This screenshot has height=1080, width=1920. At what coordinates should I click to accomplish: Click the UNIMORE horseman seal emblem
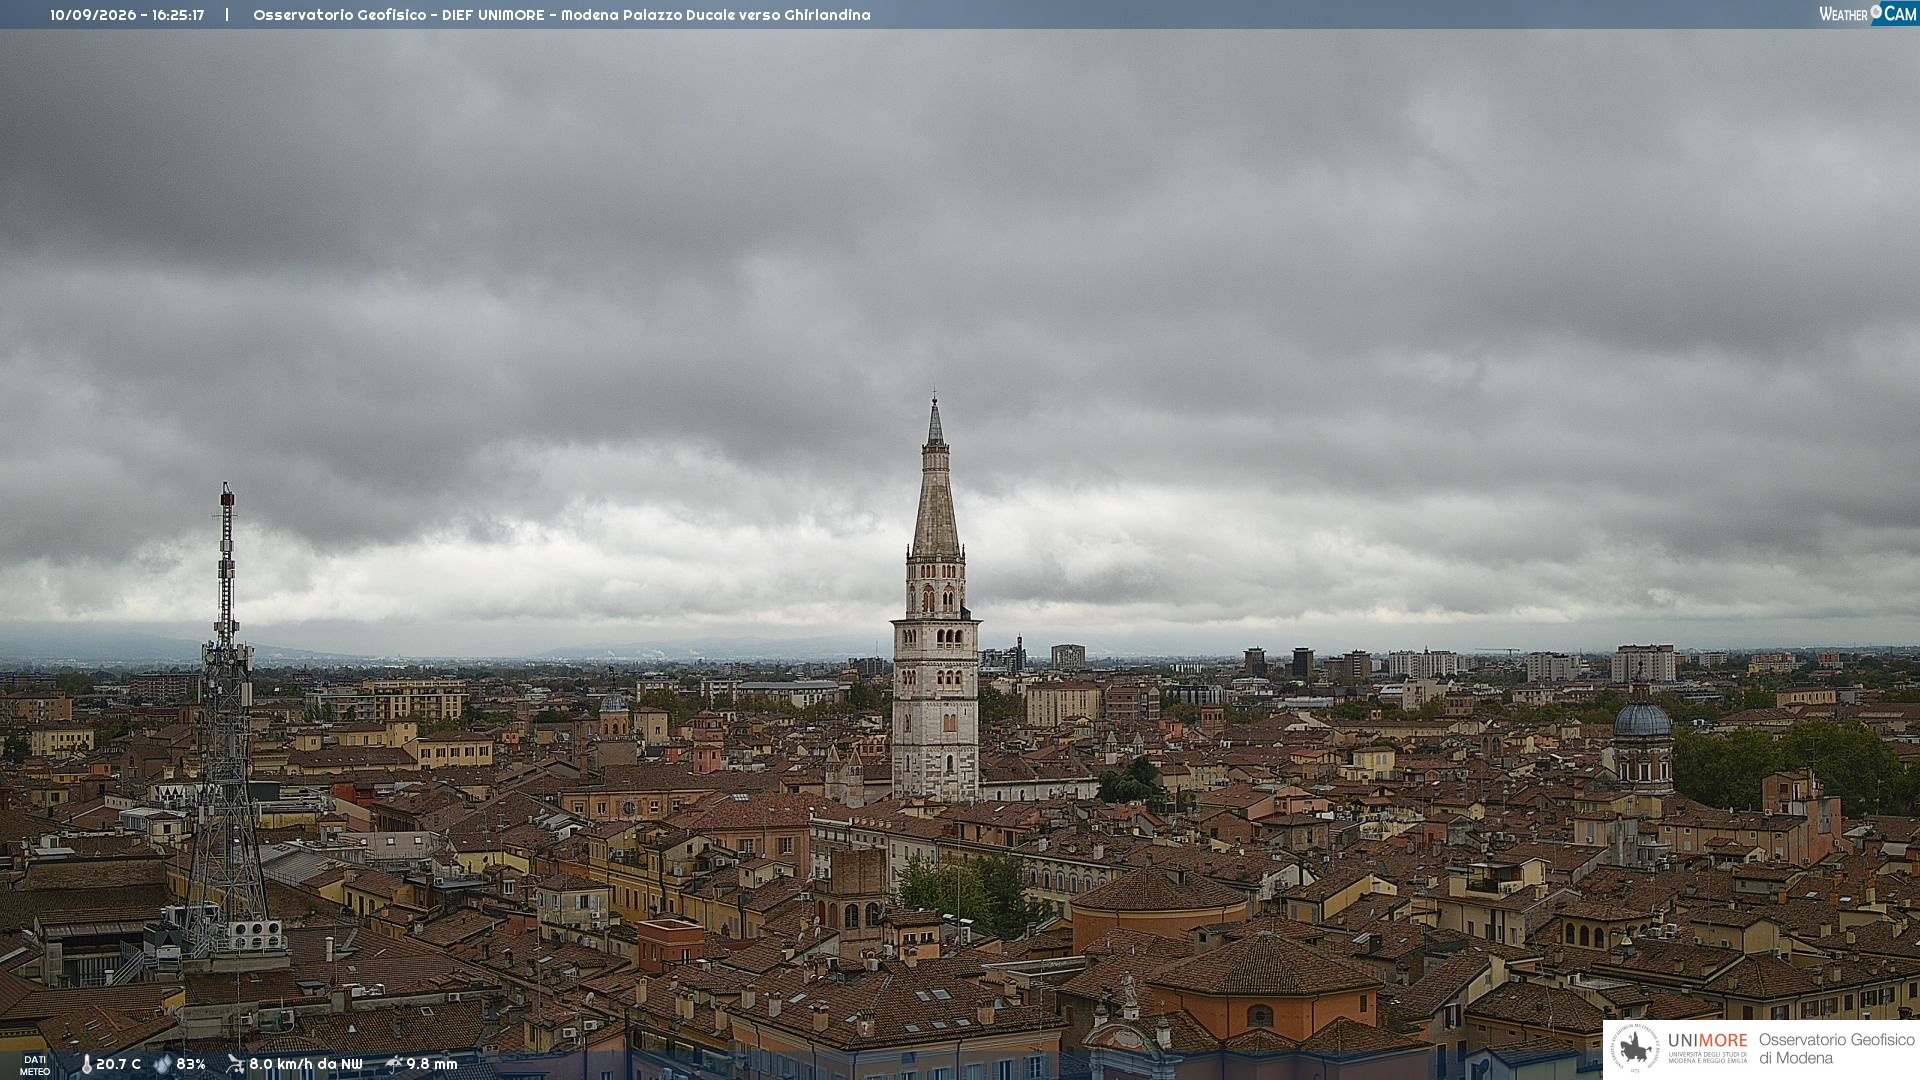click(1635, 1048)
